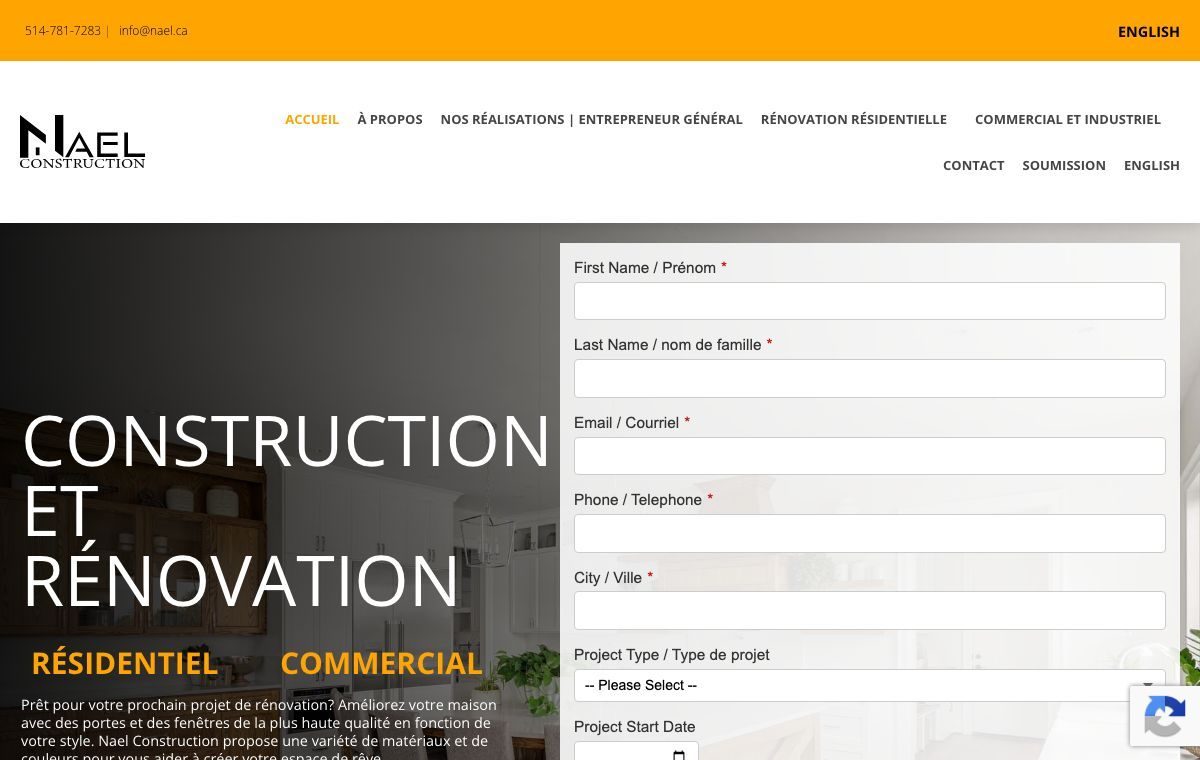Click the Construction et Rénovation headline

(286, 510)
